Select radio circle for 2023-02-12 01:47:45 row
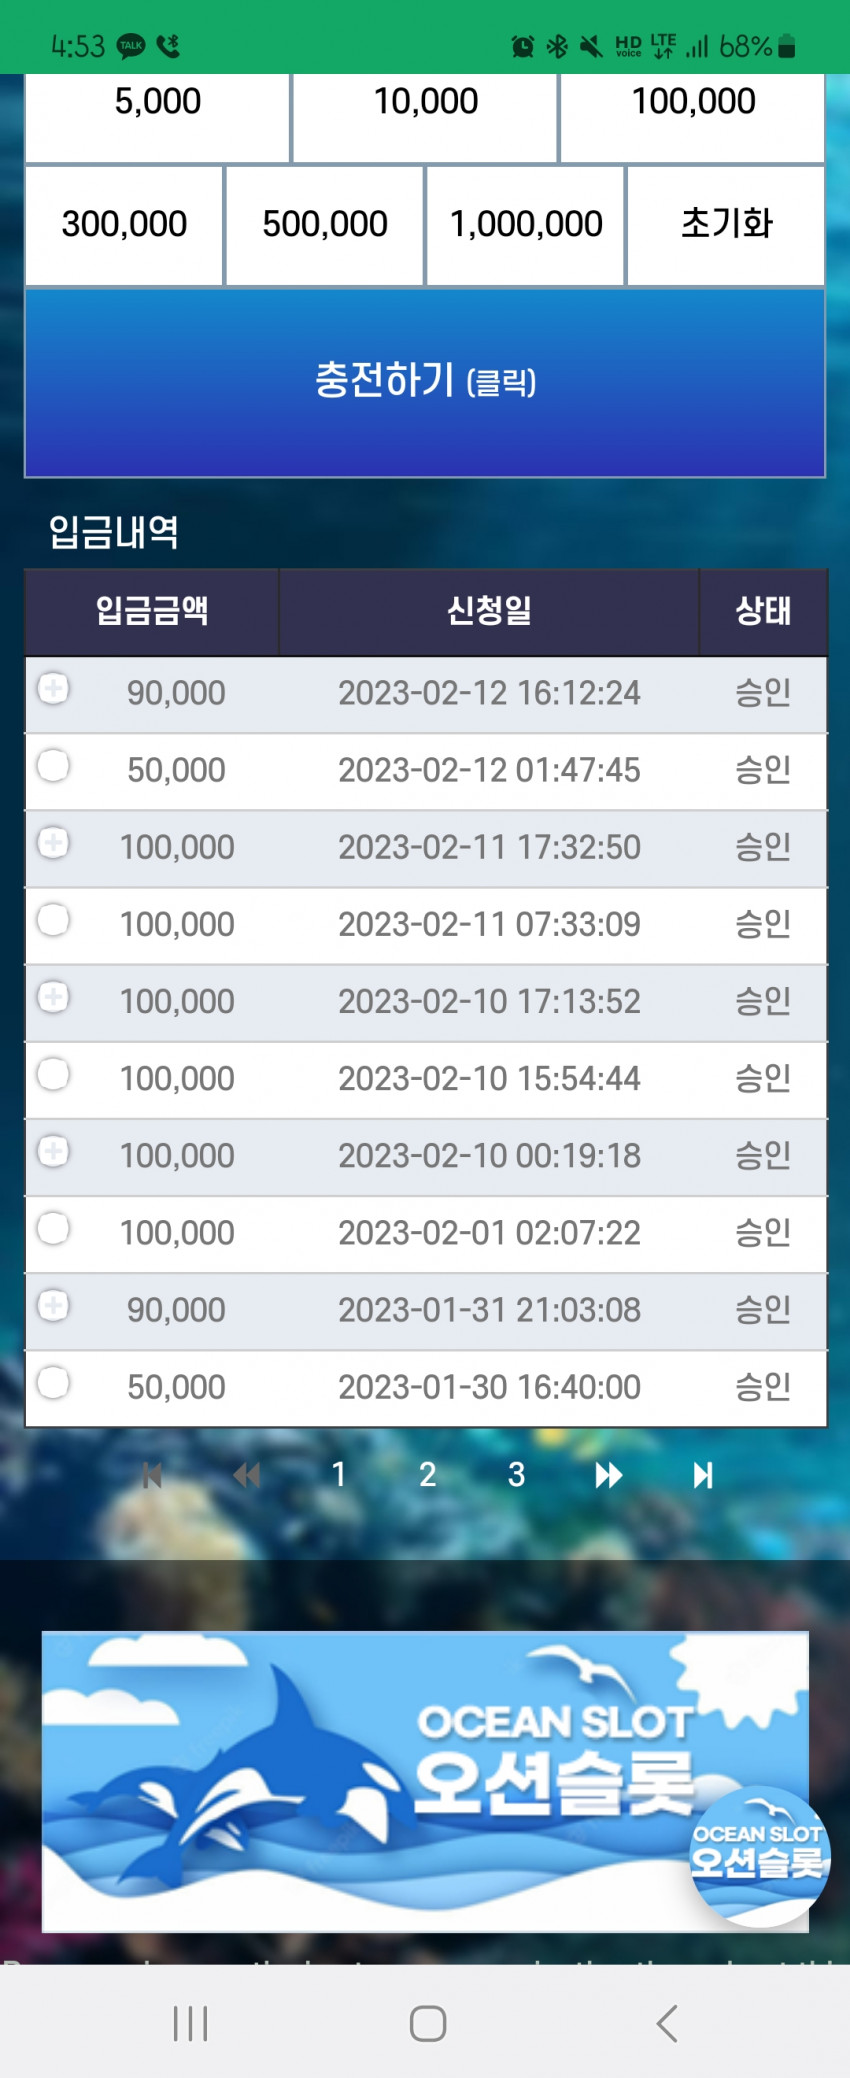850x2078 pixels. [54, 765]
